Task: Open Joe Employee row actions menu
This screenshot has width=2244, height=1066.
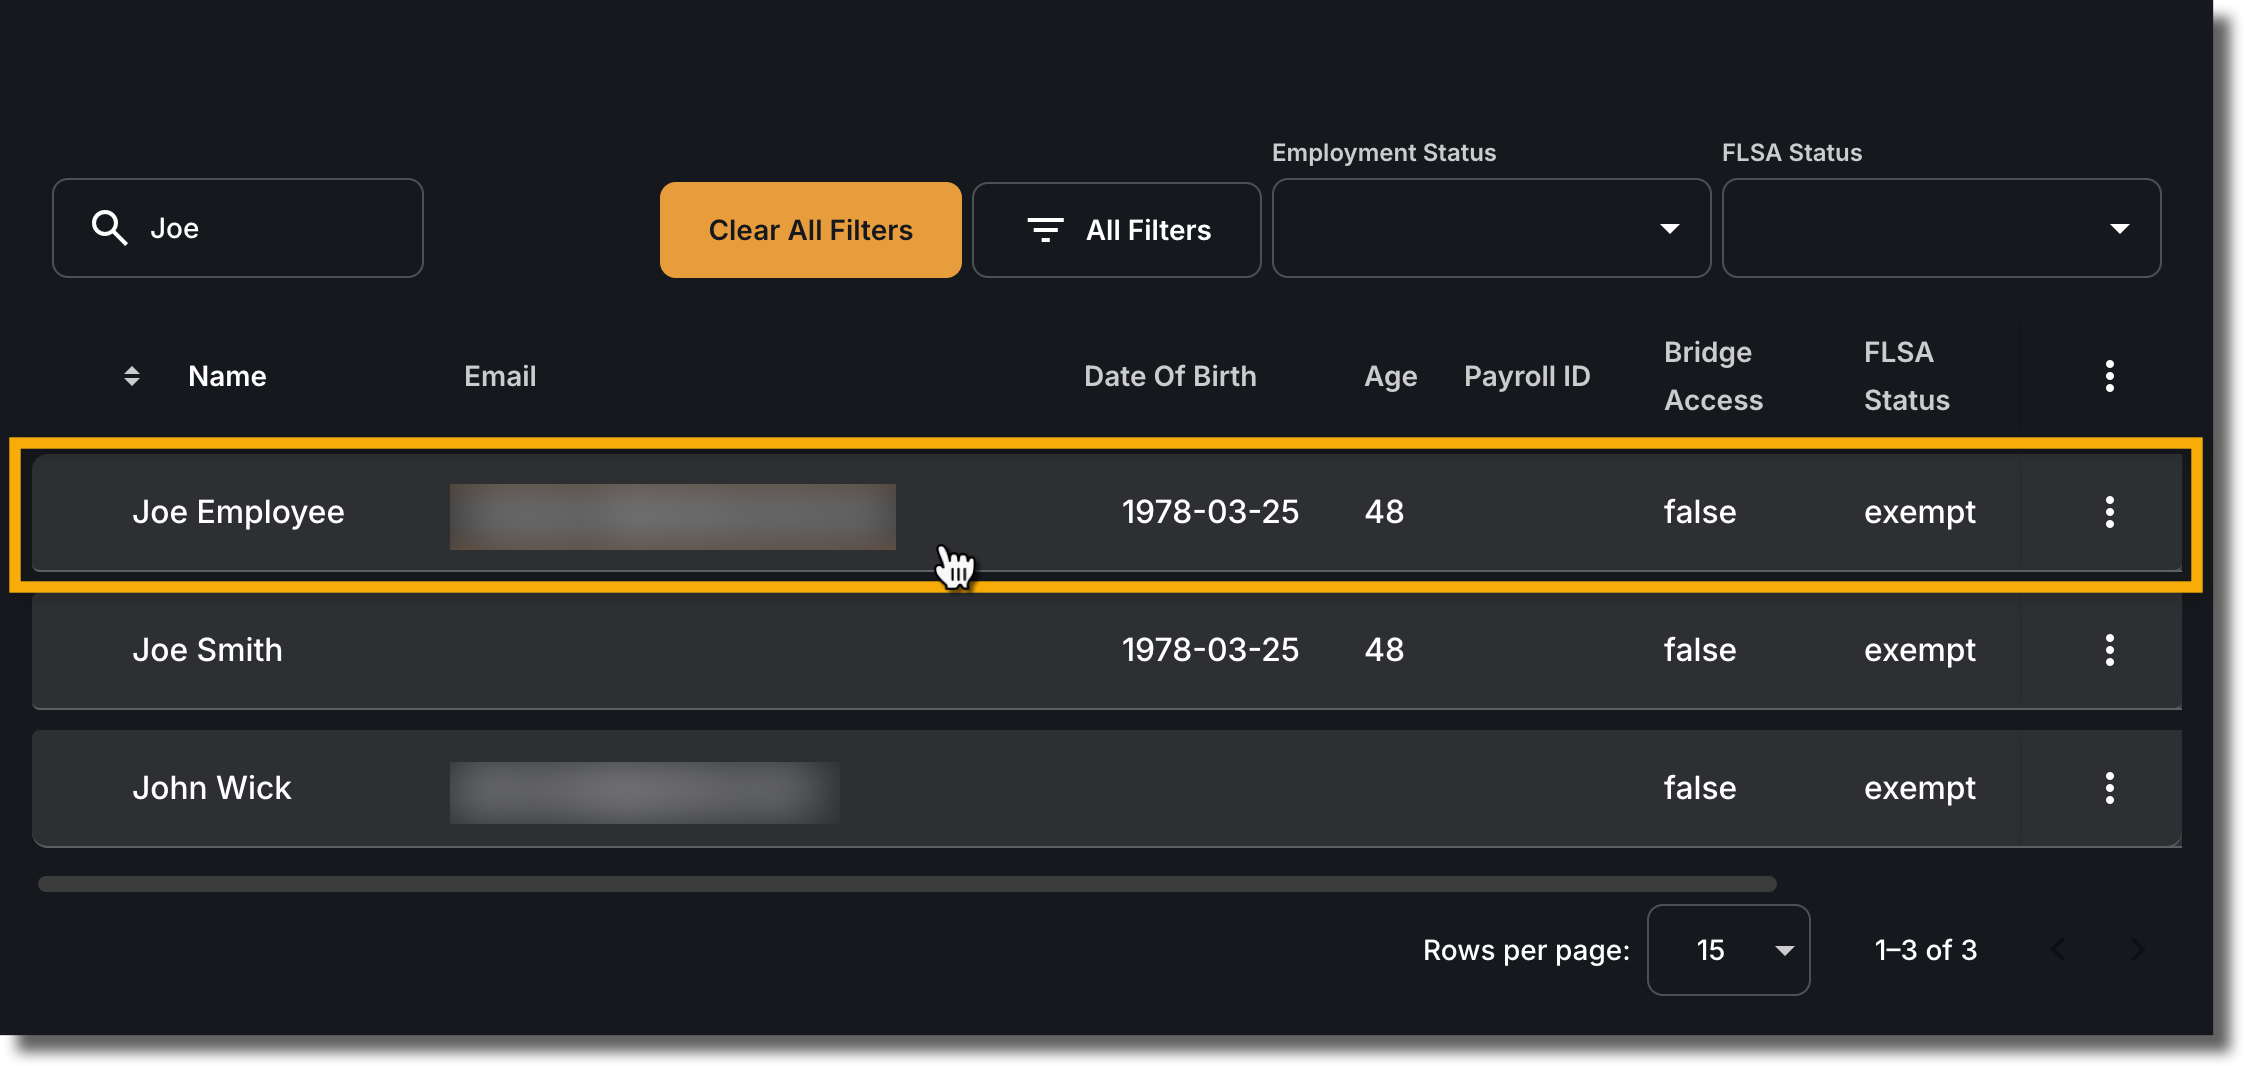Action: pos(2109,512)
